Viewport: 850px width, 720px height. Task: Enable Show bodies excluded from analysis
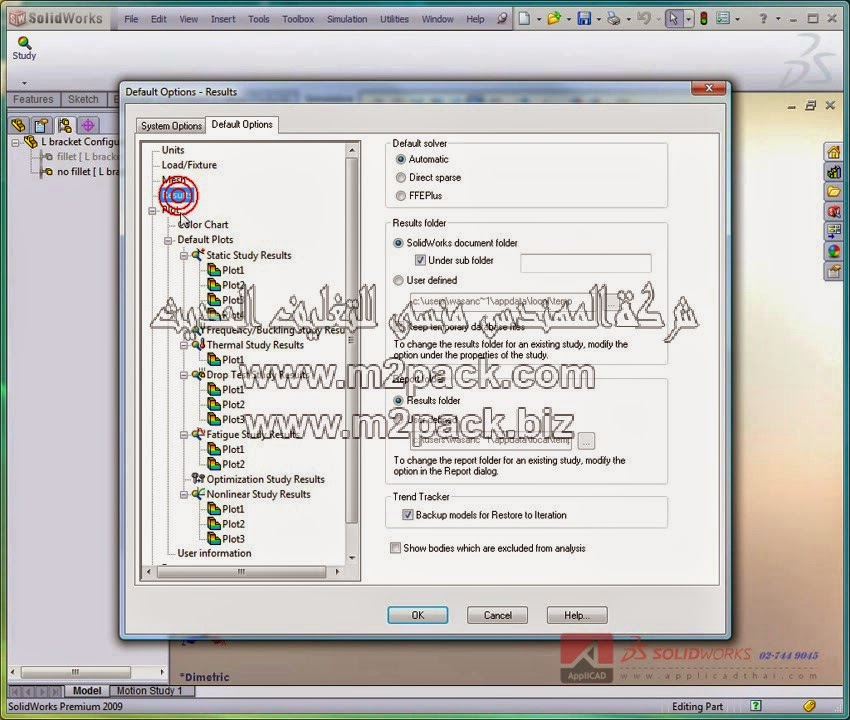[x=396, y=548]
